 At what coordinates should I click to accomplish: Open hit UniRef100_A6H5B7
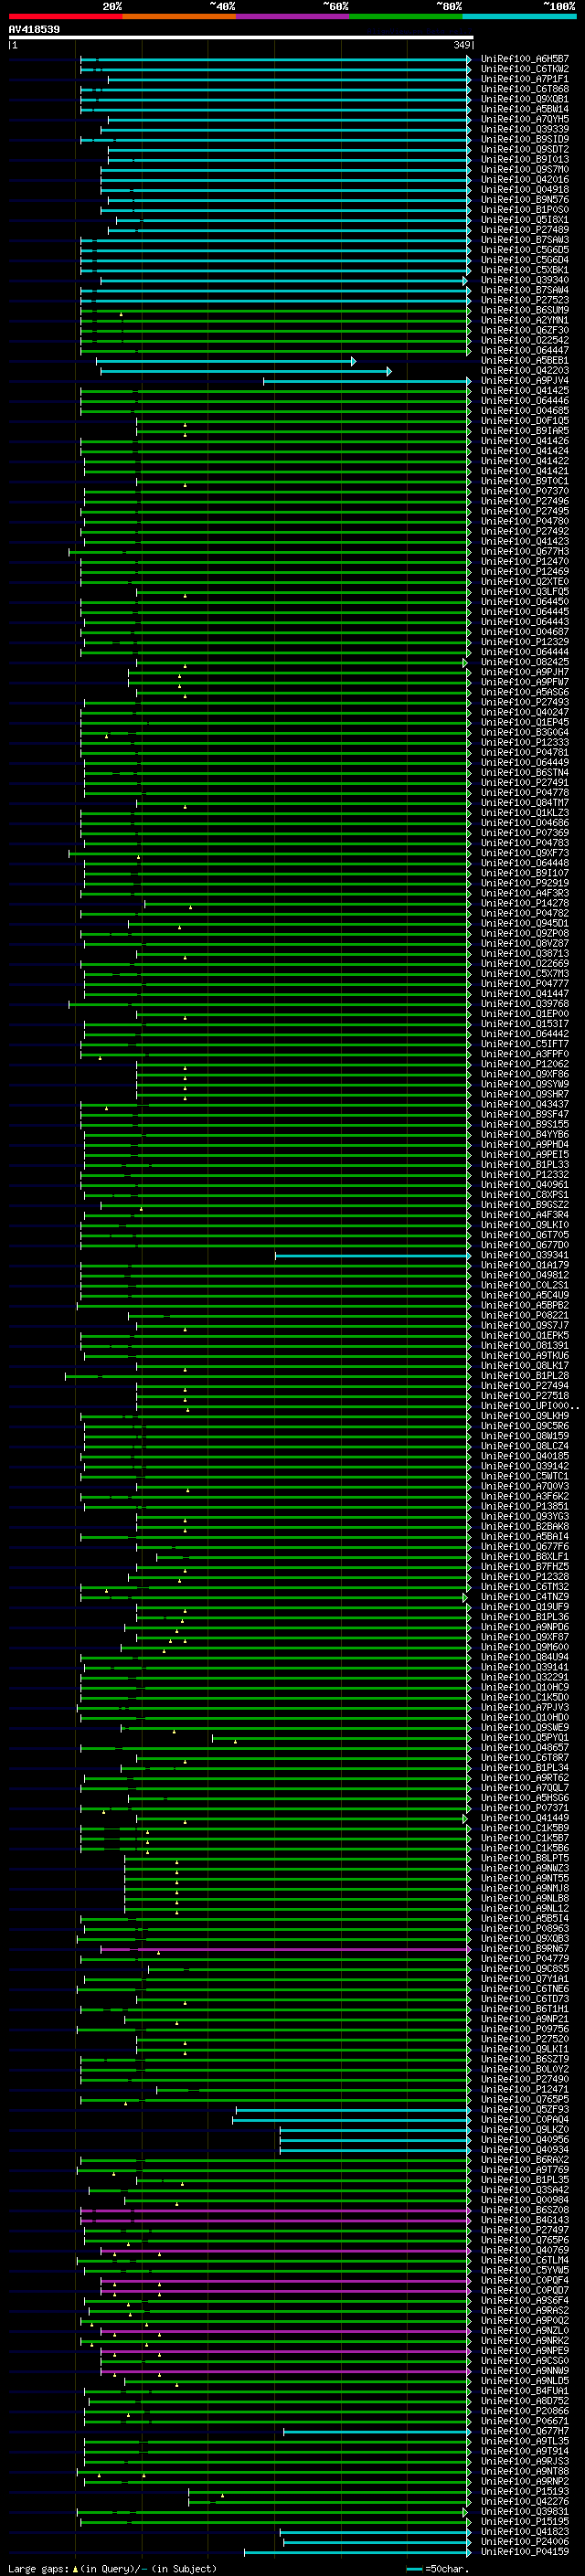pyautogui.click(x=524, y=59)
